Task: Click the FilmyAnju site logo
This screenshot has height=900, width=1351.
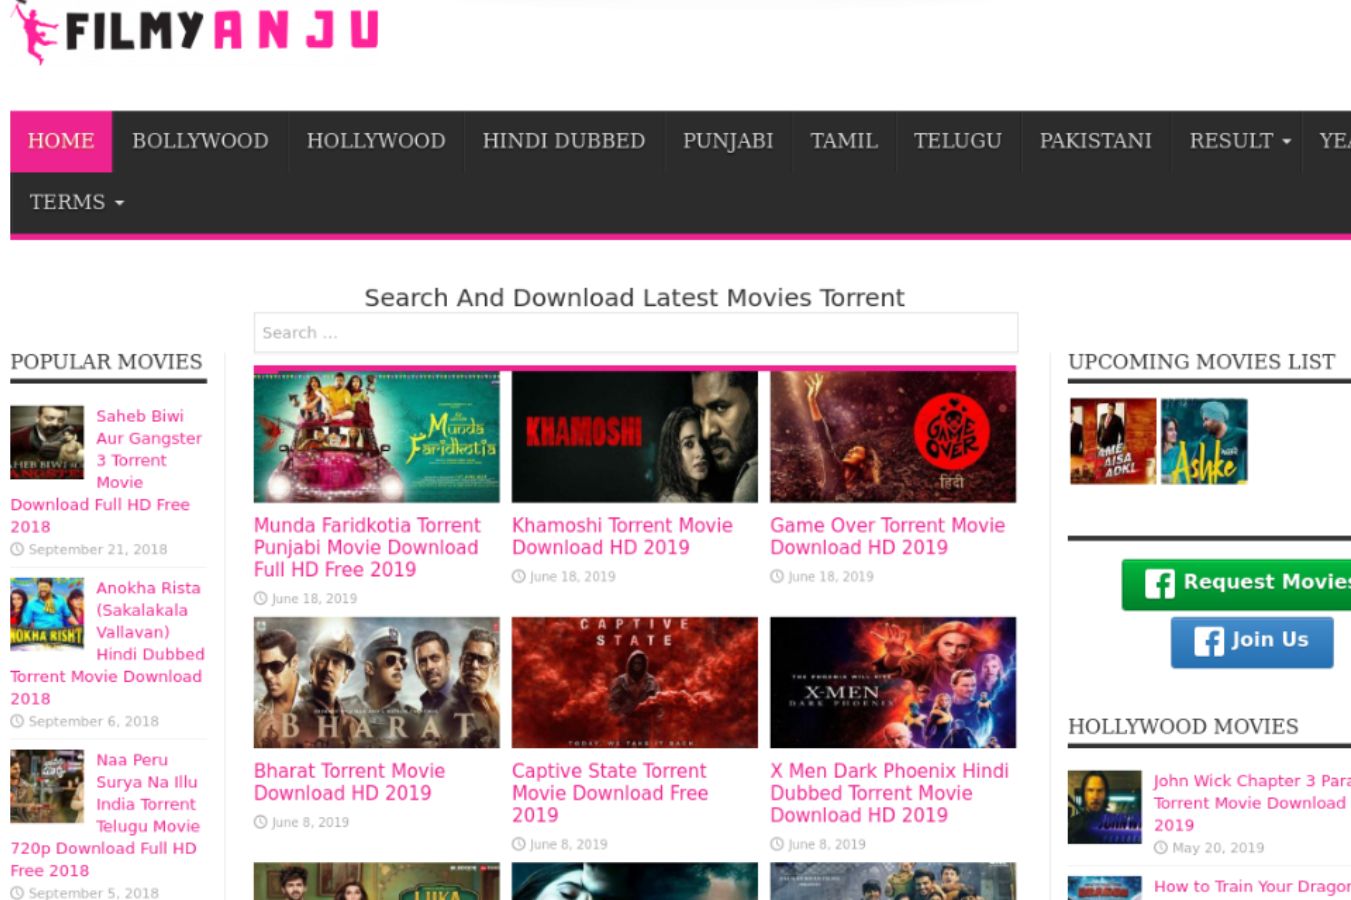Action: pyautogui.click(x=196, y=31)
